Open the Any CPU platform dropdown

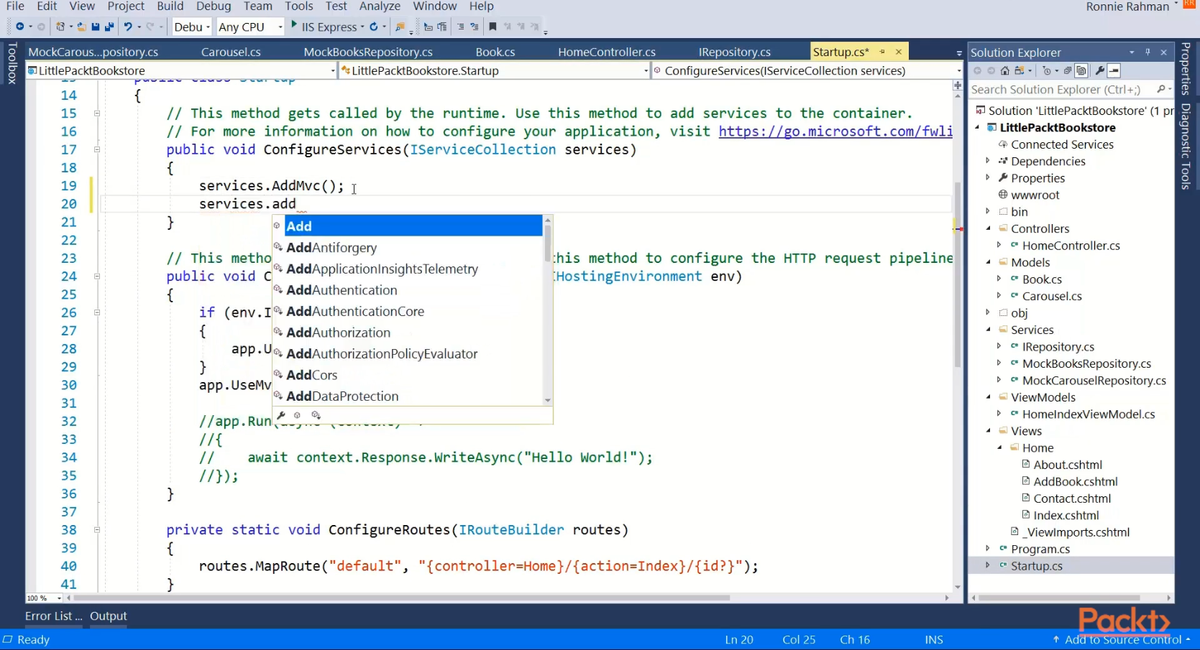coord(249,27)
